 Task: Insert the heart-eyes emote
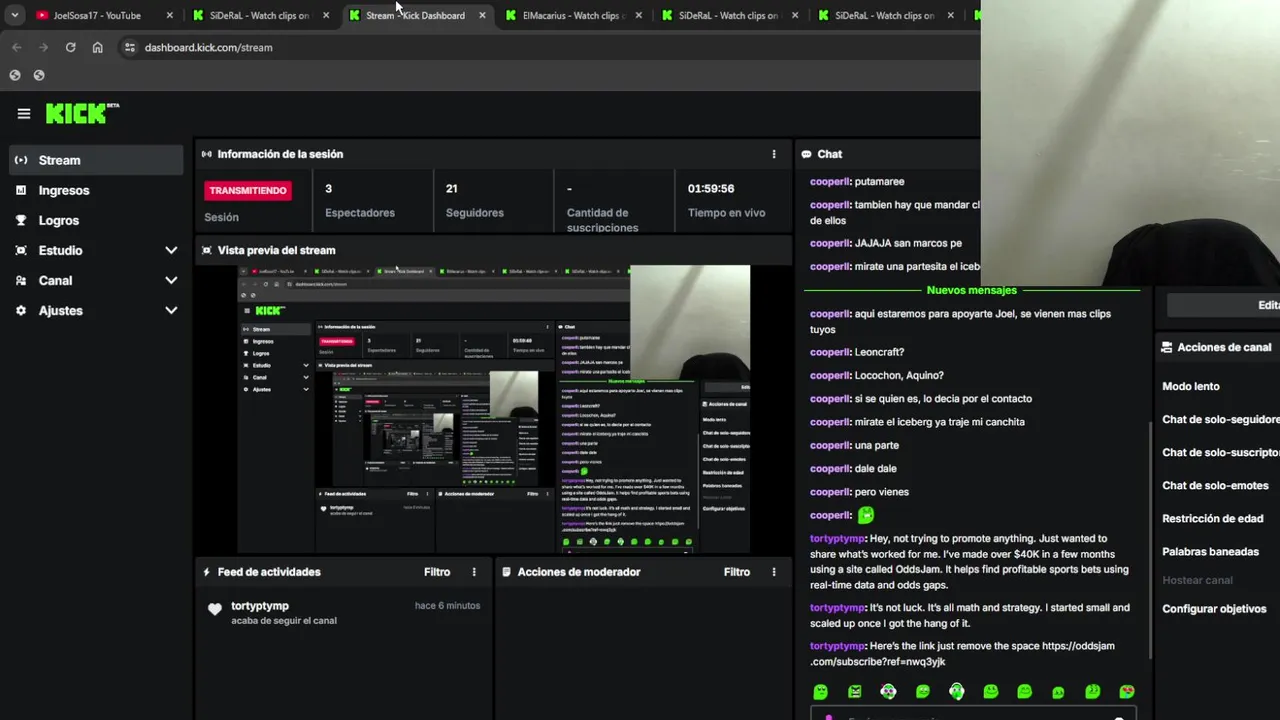point(1127,691)
